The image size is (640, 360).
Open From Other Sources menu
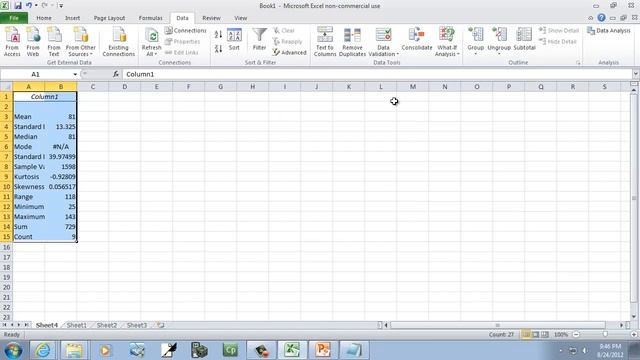[x=80, y=42]
